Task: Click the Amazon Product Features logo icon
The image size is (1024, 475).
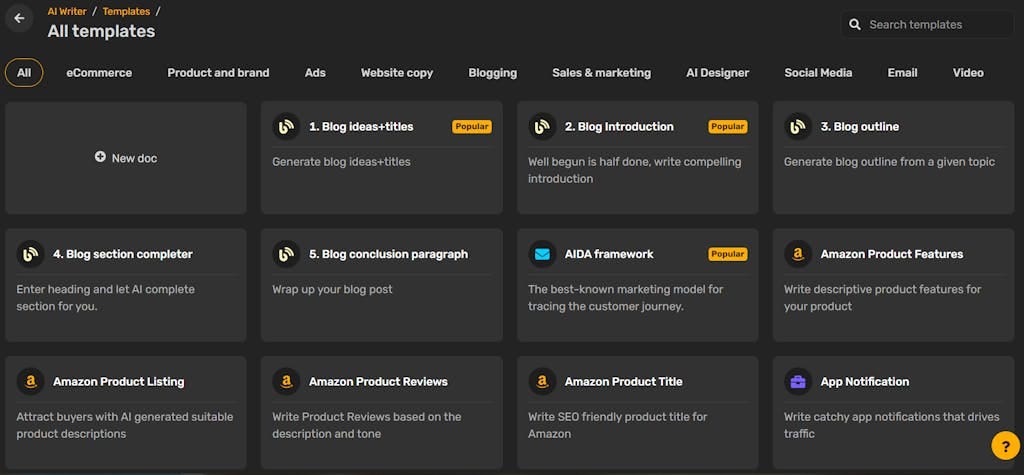Action: tap(798, 254)
